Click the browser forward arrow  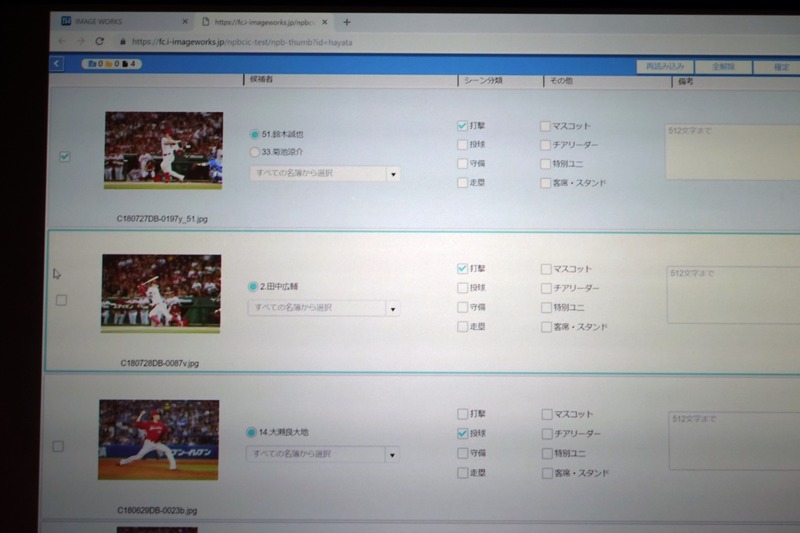point(81,41)
